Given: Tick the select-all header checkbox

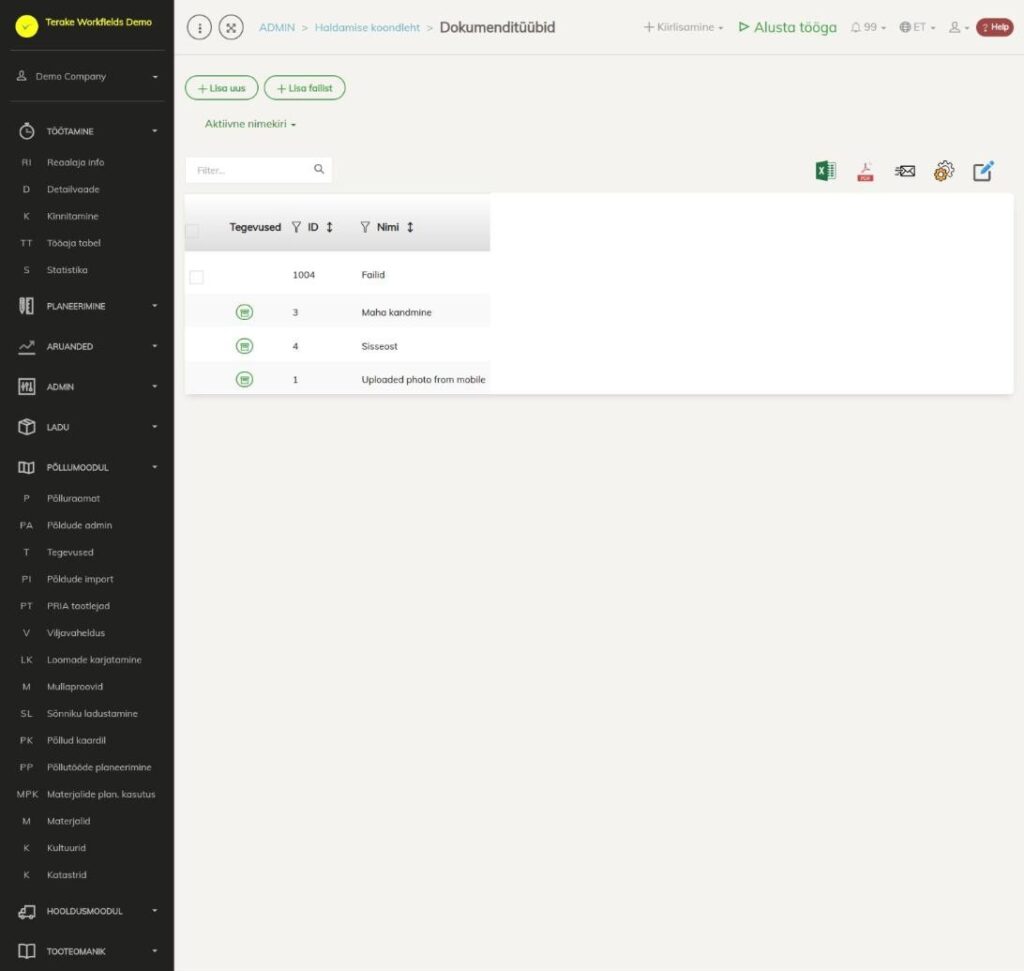Looking at the screenshot, I should [192, 231].
